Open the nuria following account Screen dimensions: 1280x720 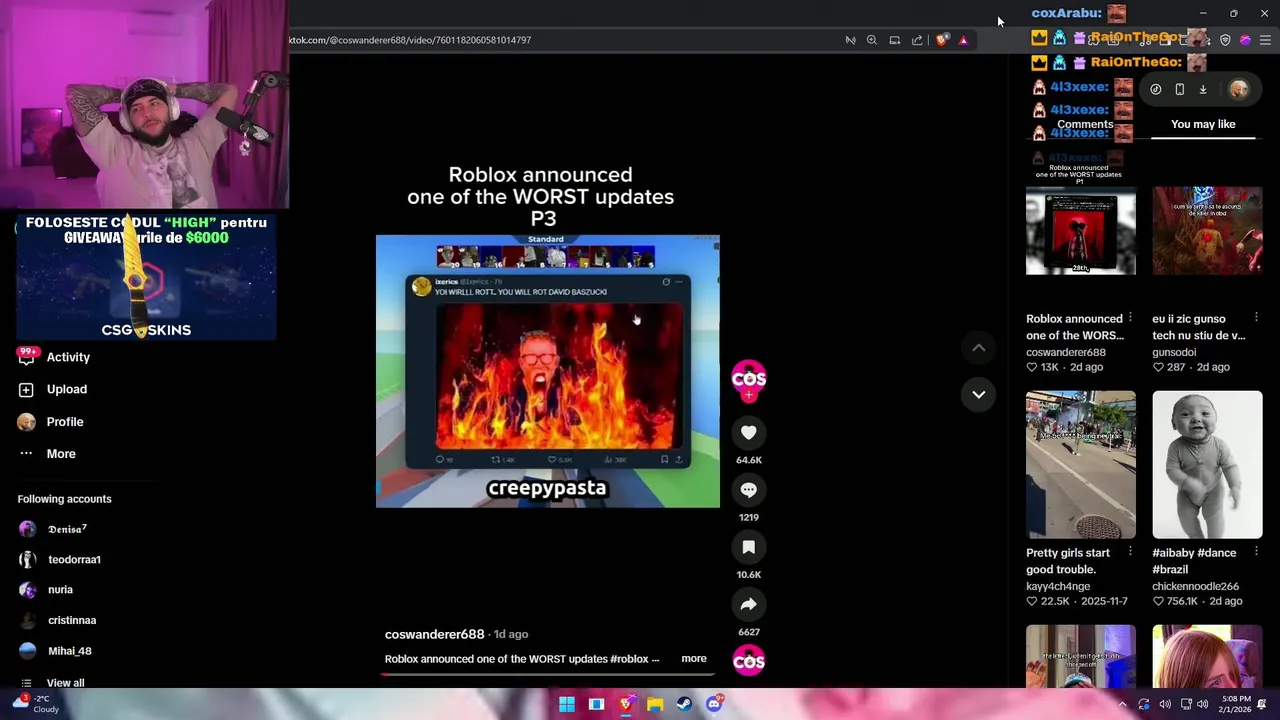(x=60, y=590)
